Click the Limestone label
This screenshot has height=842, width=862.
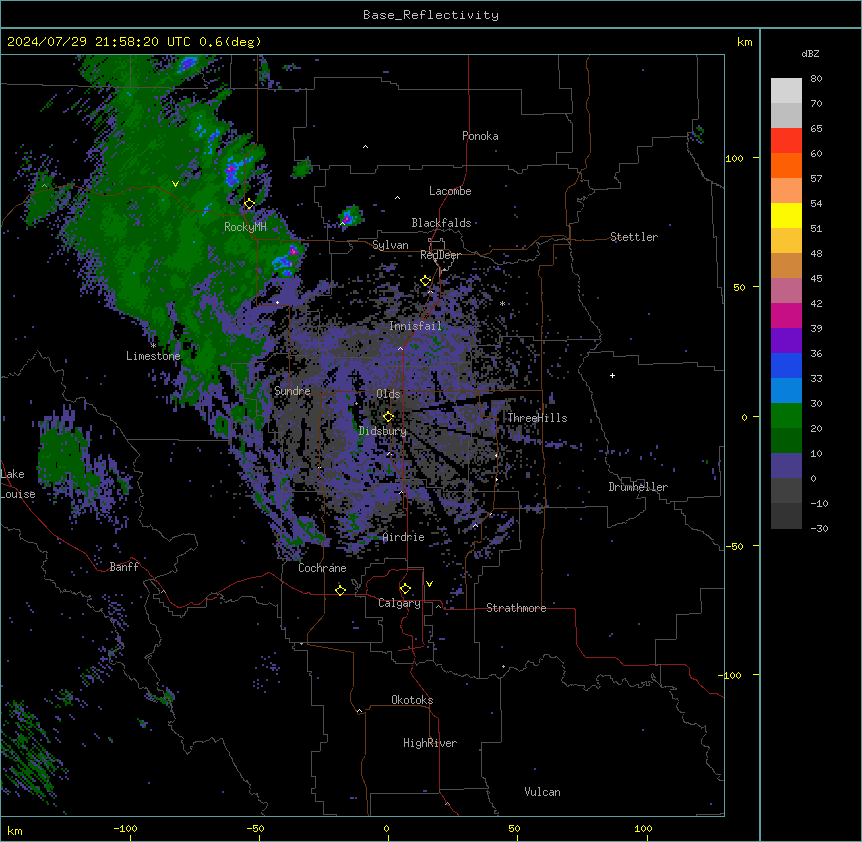click(x=153, y=356)
